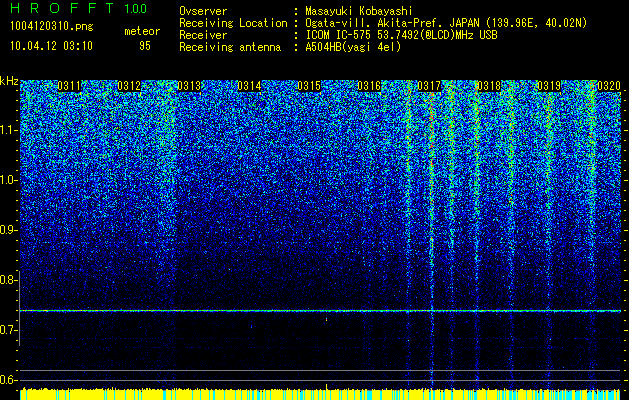Click the 1.0 kHz axis label

pos(8,180)
